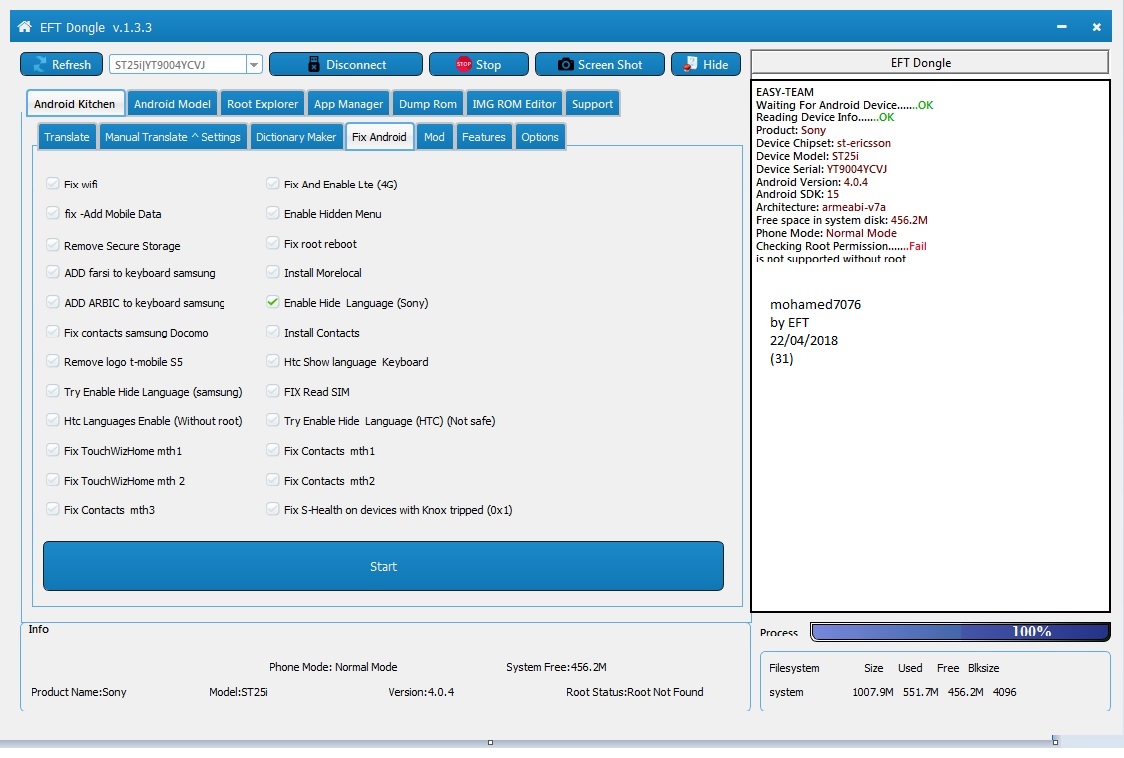
Task: Click the red Stop button
Action: pos(478,65)
